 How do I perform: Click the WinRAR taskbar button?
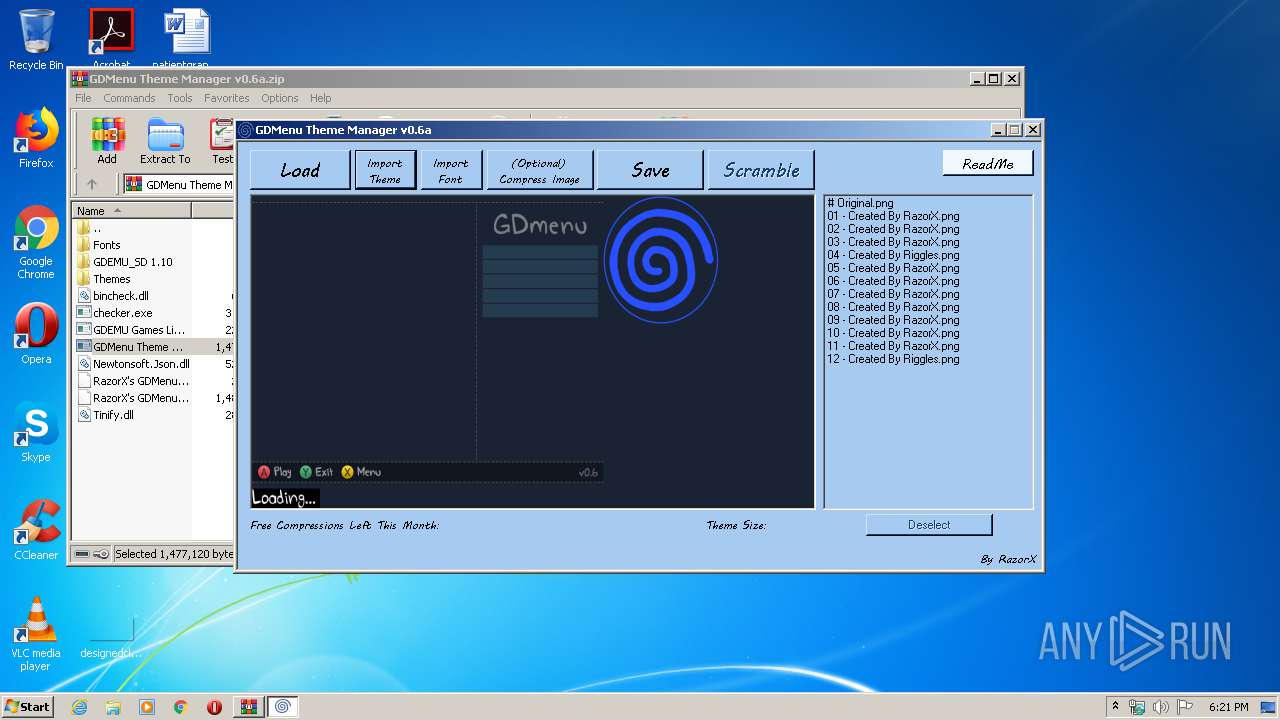pos(248,707)
